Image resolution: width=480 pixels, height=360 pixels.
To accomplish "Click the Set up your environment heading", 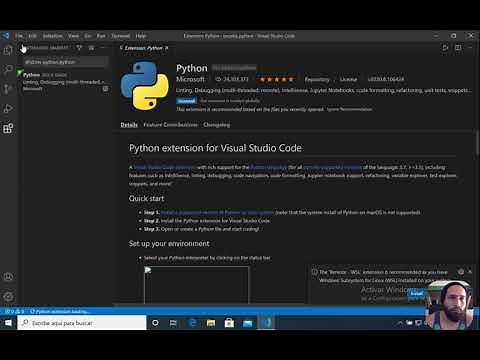I will 169,244.
